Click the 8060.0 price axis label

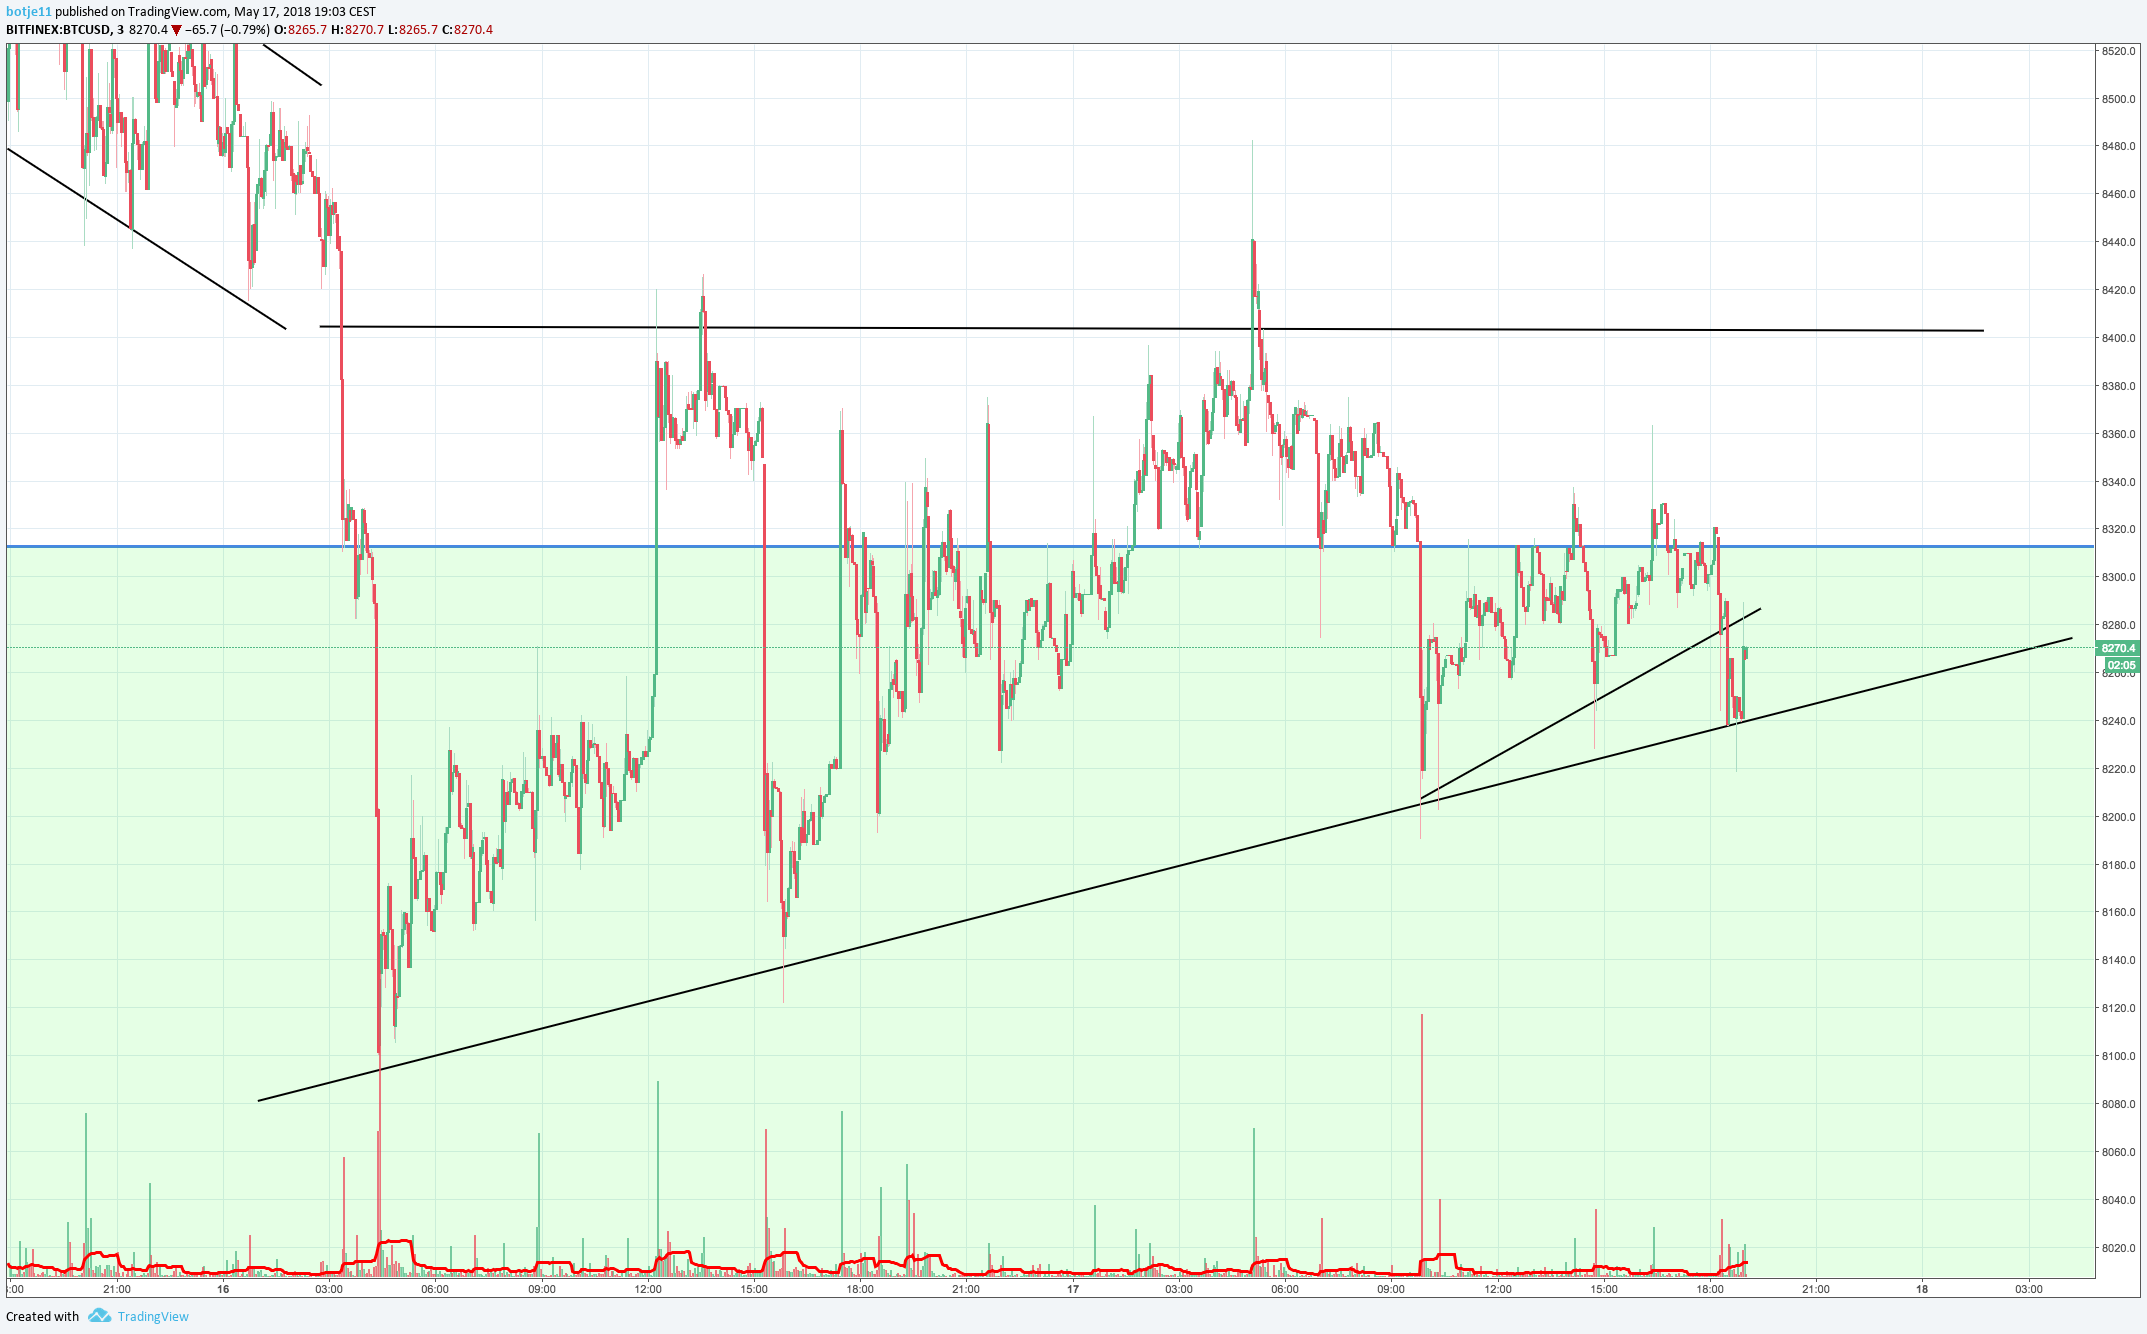2118,1152
